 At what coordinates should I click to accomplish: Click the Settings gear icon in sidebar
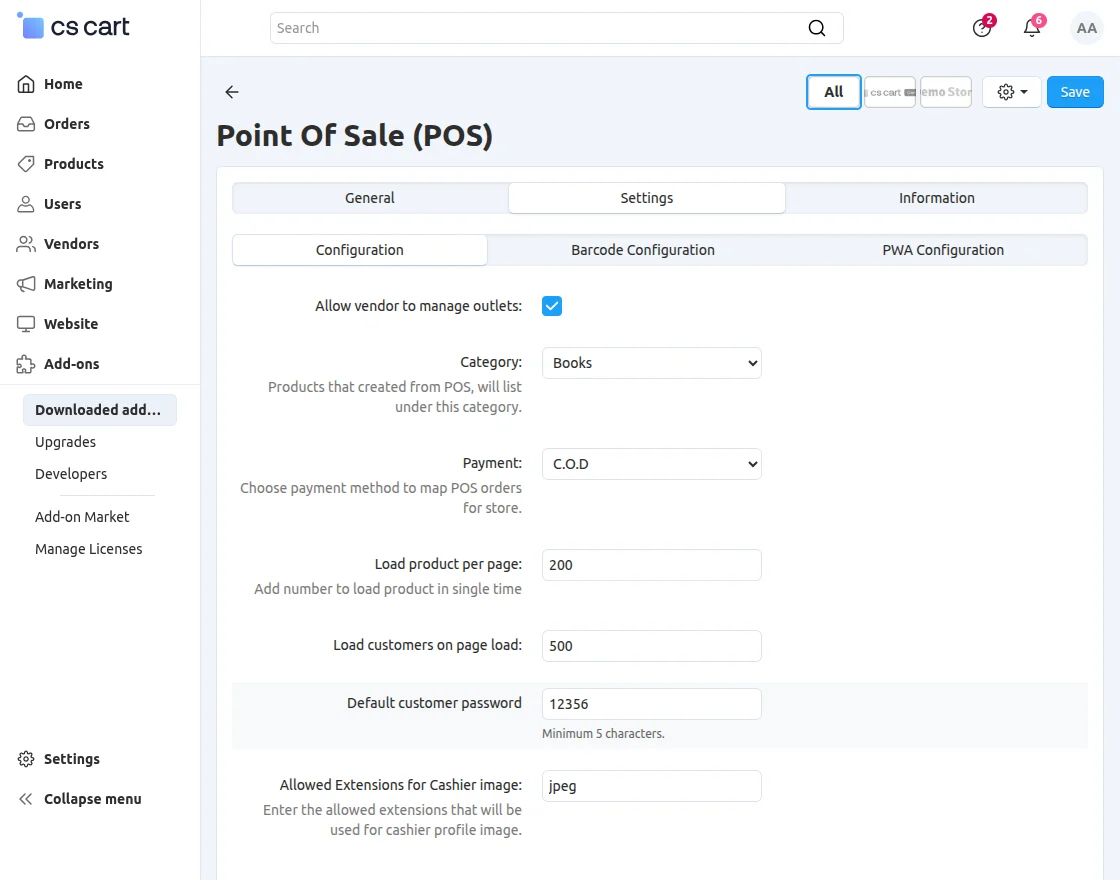coord(26,759)
